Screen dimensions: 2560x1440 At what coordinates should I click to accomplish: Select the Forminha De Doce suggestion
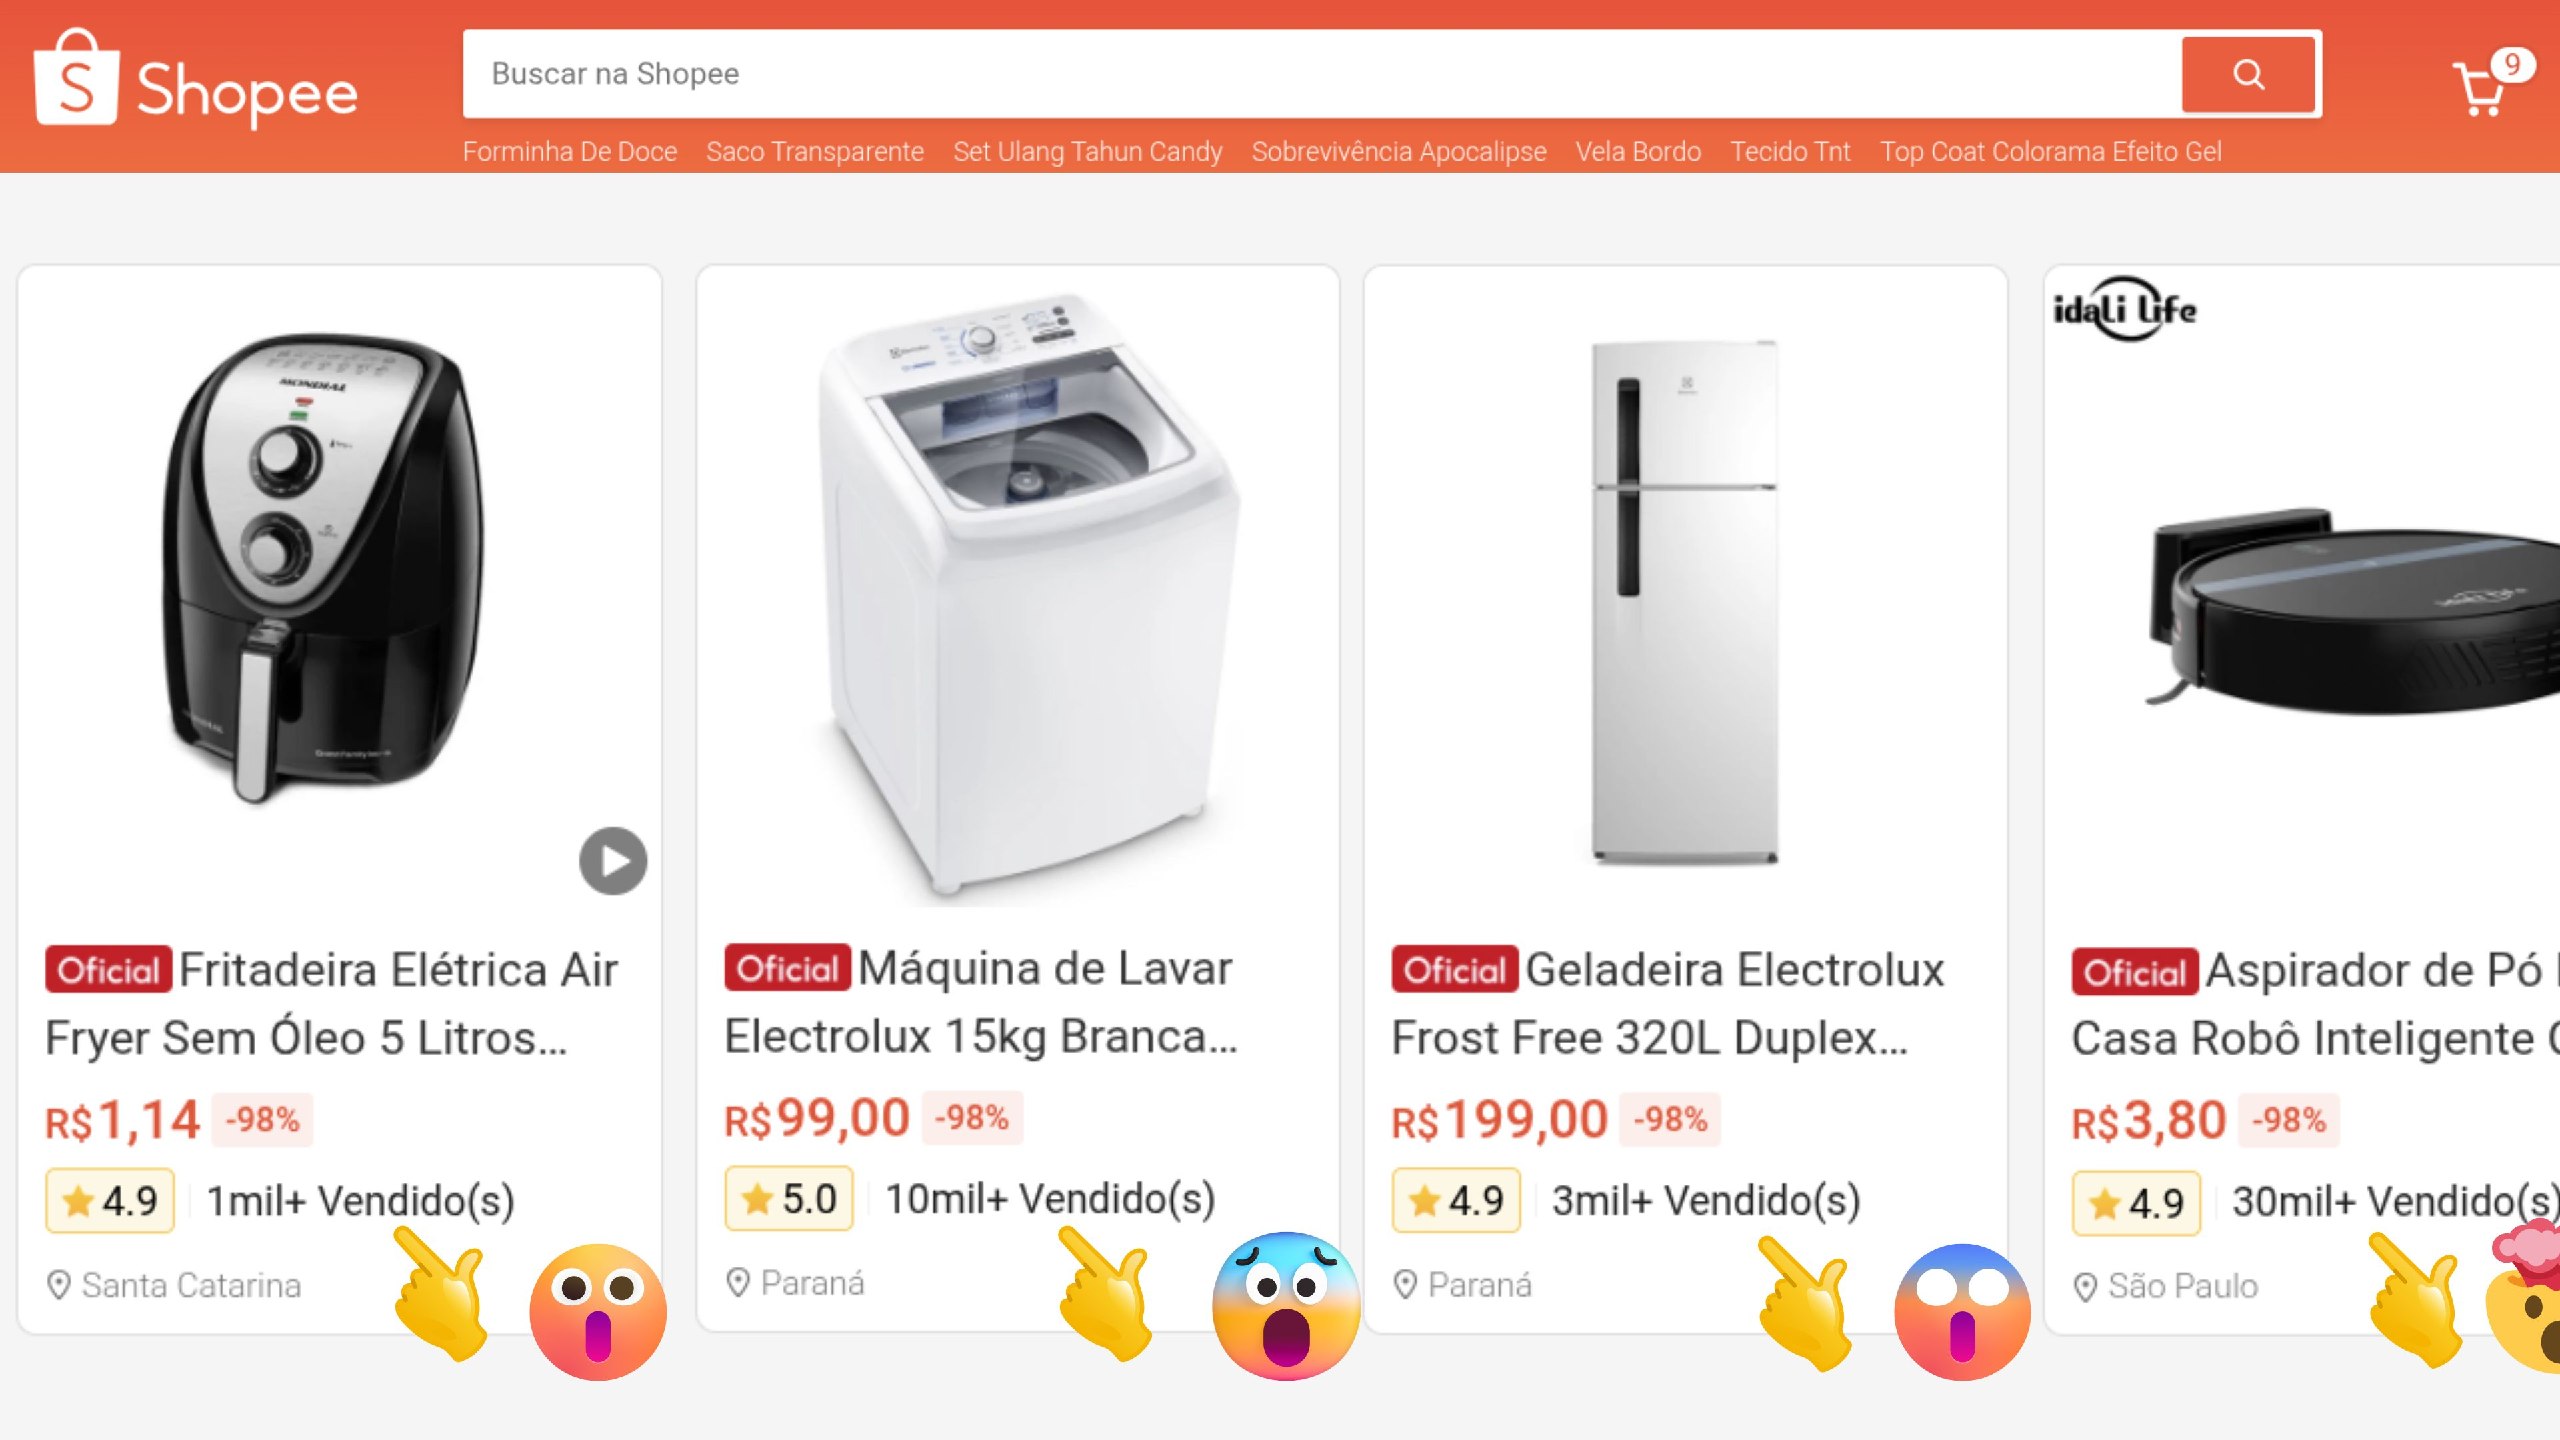[x=570, y=152]
